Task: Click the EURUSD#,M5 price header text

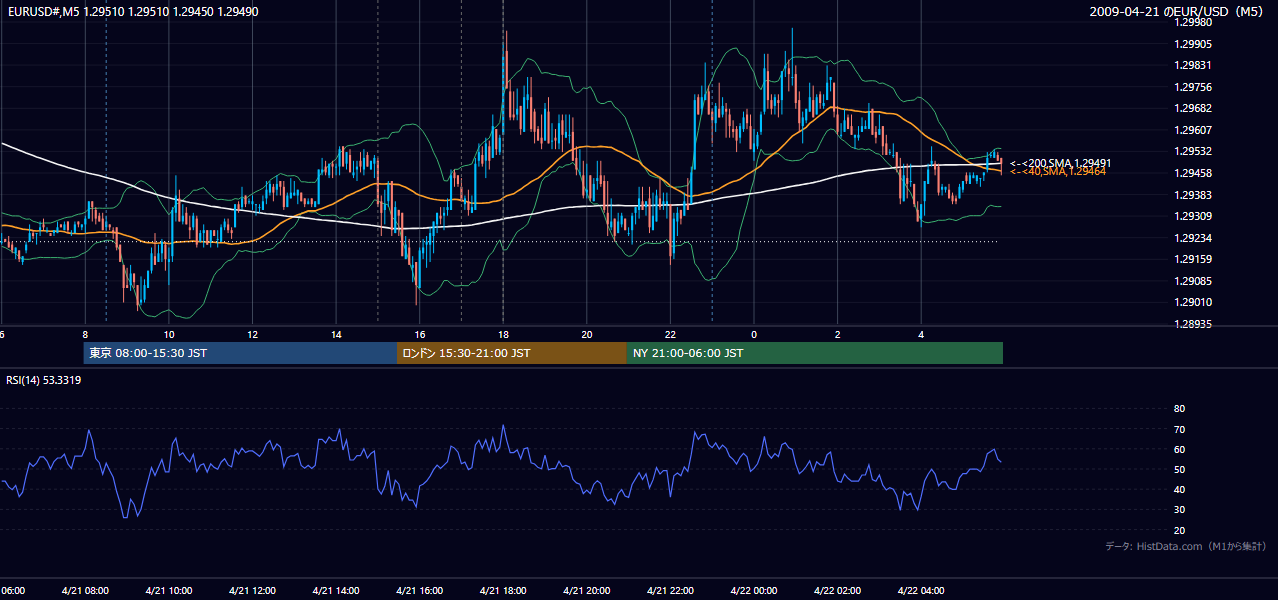Action: coord(131,11)
